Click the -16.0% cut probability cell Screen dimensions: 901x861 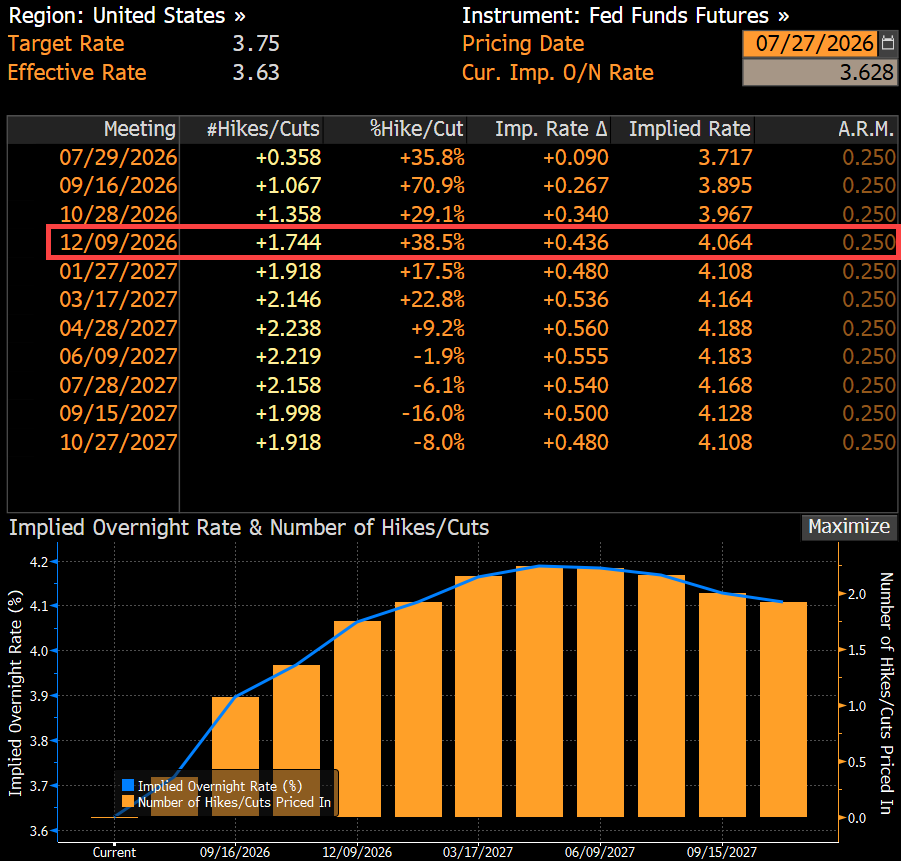433,413
